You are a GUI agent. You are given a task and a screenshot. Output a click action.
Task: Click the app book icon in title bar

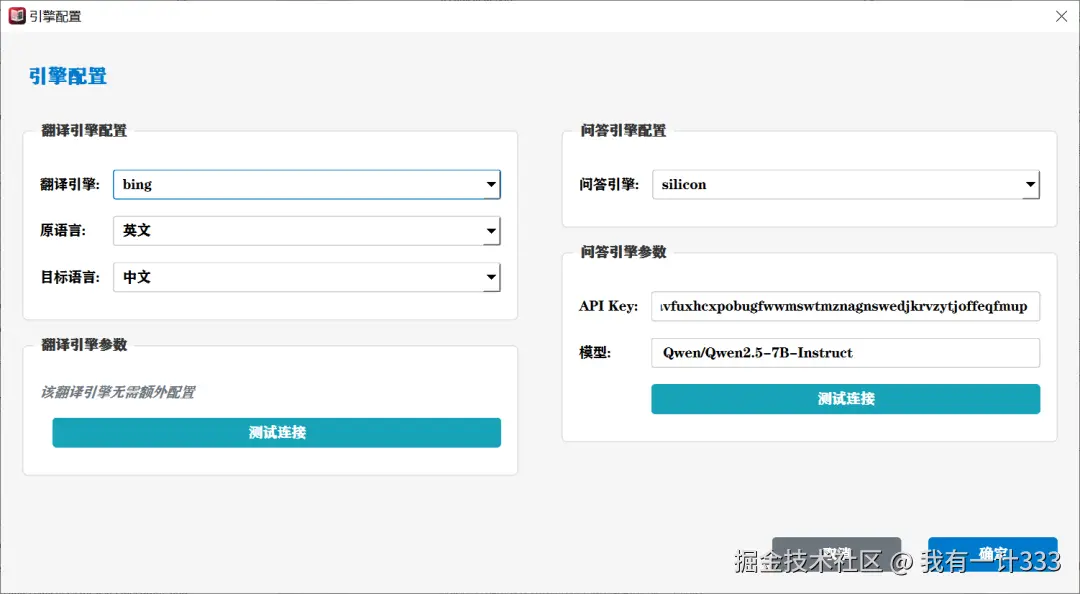pos(17,16)
